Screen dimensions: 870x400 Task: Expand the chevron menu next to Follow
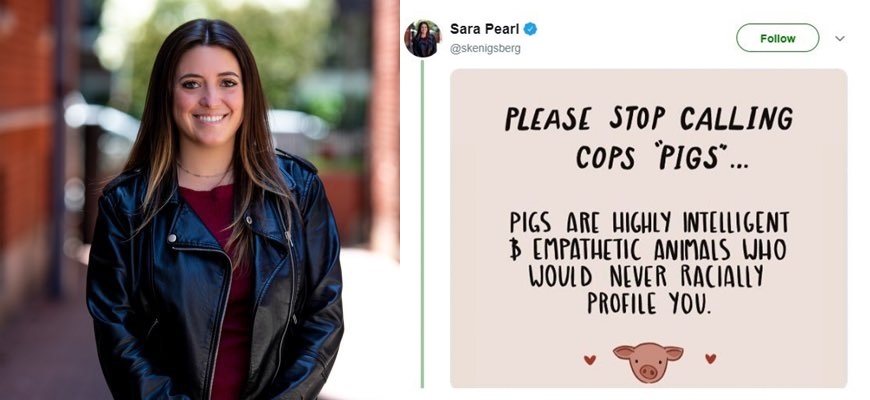coord(840,38)
